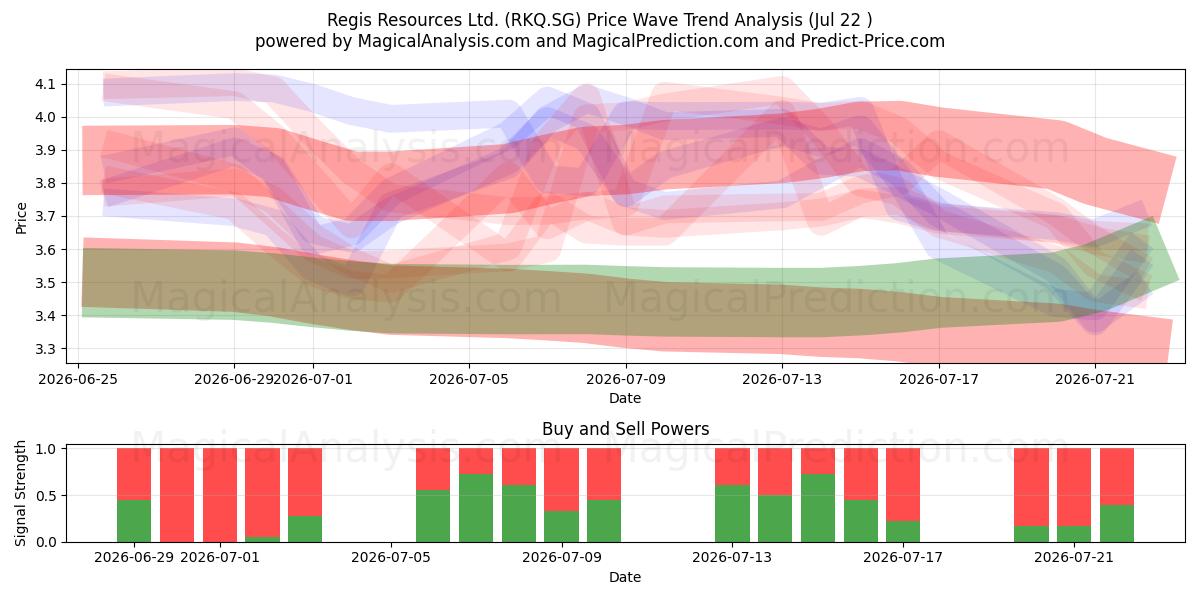Screen dimensions: 1200x600
Task: Click the 'powered by MagicalAnalysis.com' subtitle line
Action: pyautogui.click(x=600, y=41)
